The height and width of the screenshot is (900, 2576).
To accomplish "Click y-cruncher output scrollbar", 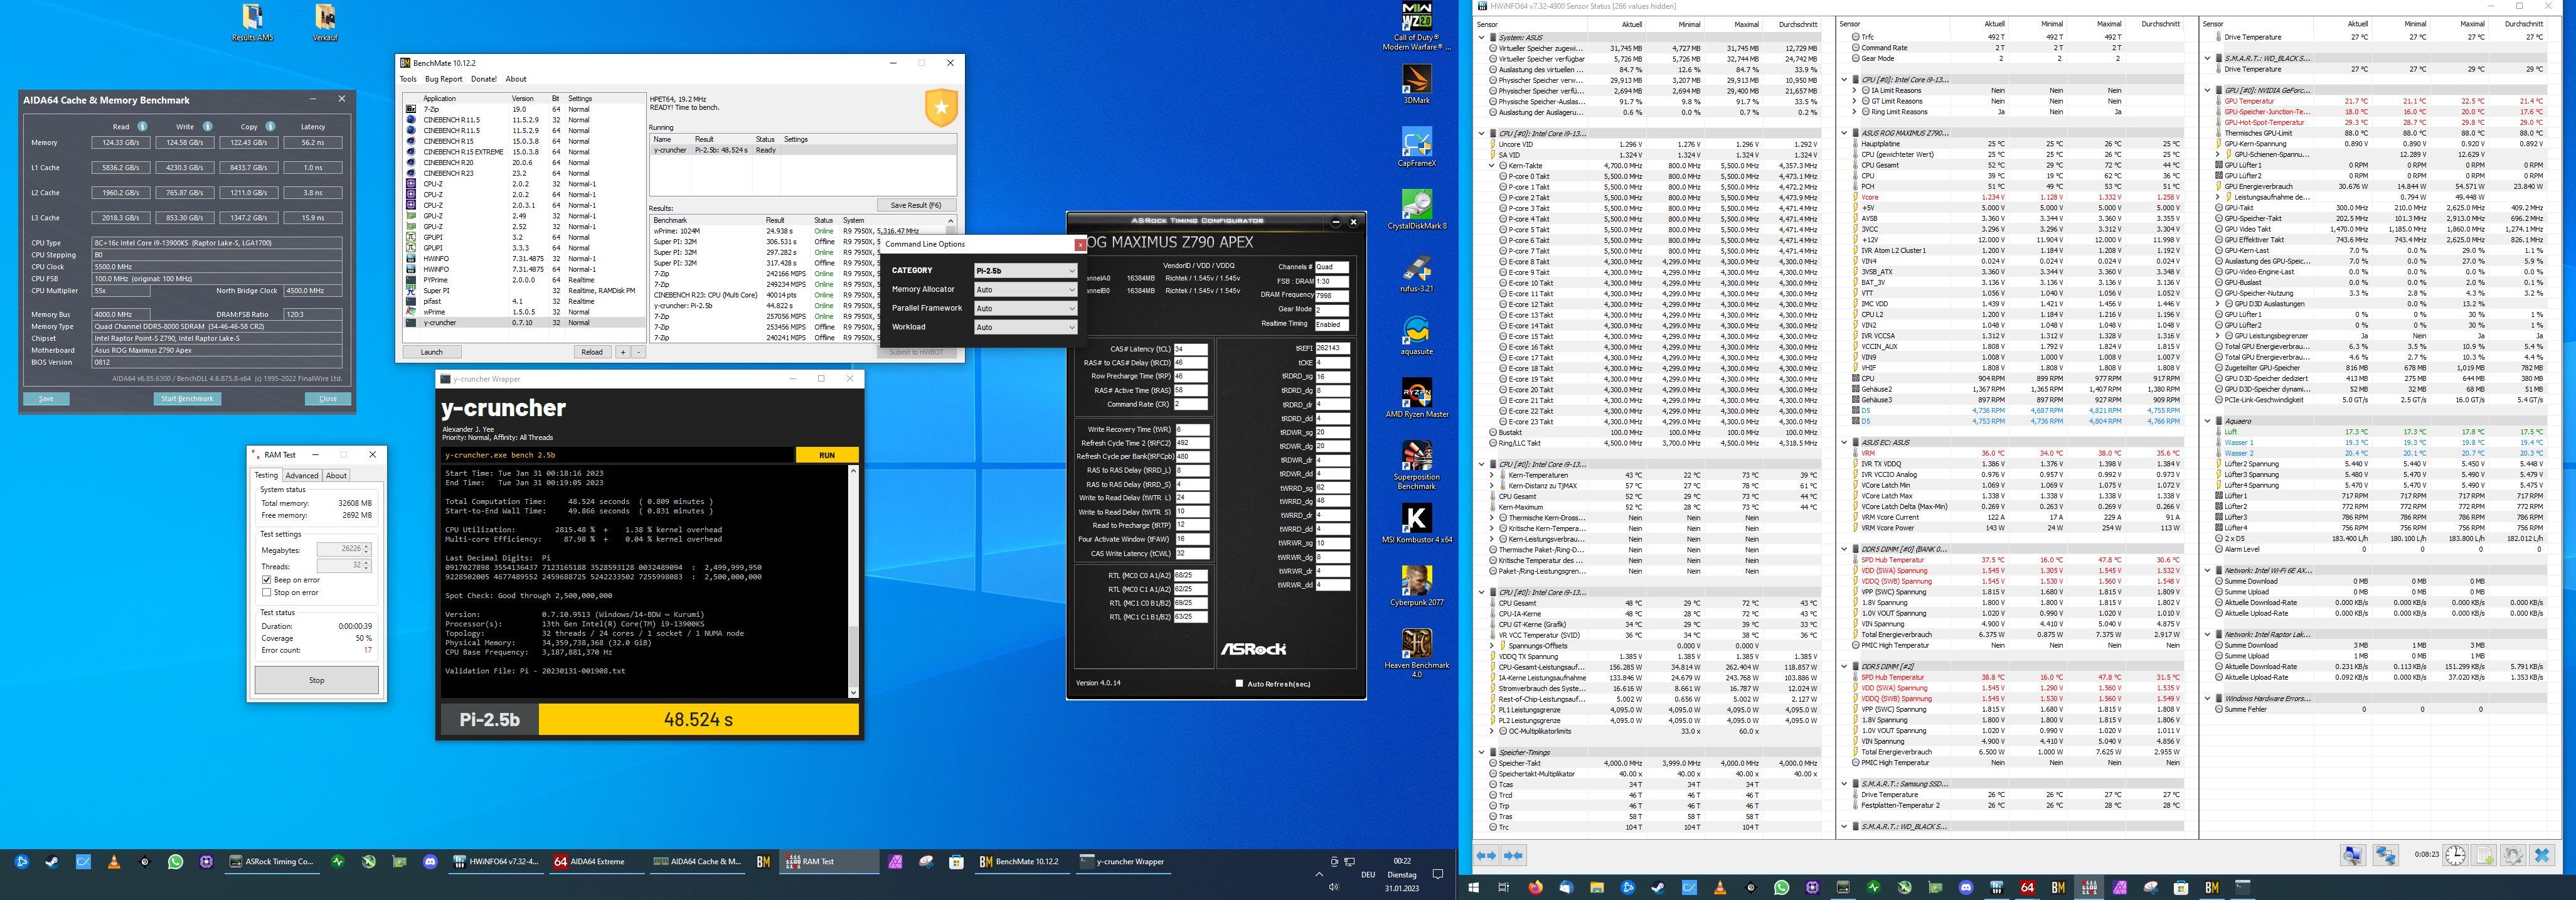I will 853,580.
